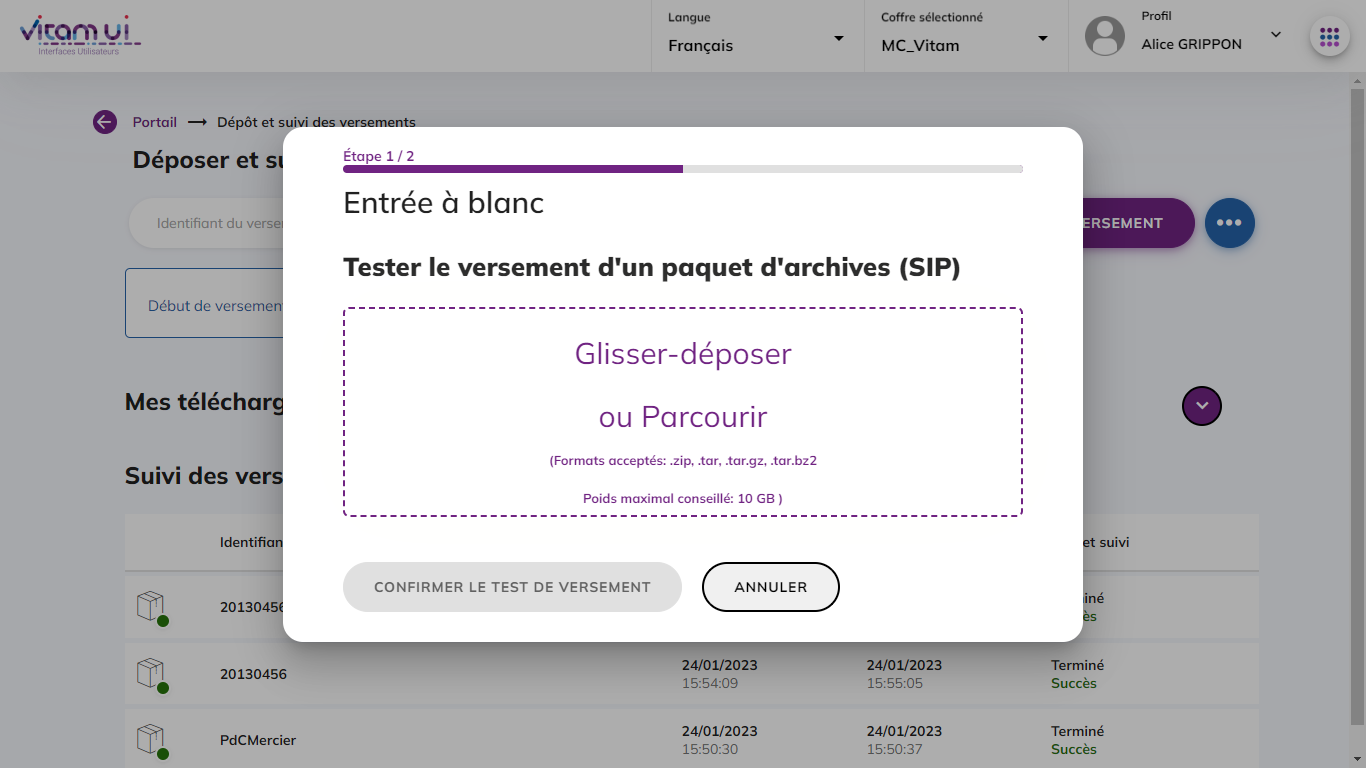Open the Coffre sélectionné MC_Vitam dropdown

pyautogui.click(x=965, y=37)
